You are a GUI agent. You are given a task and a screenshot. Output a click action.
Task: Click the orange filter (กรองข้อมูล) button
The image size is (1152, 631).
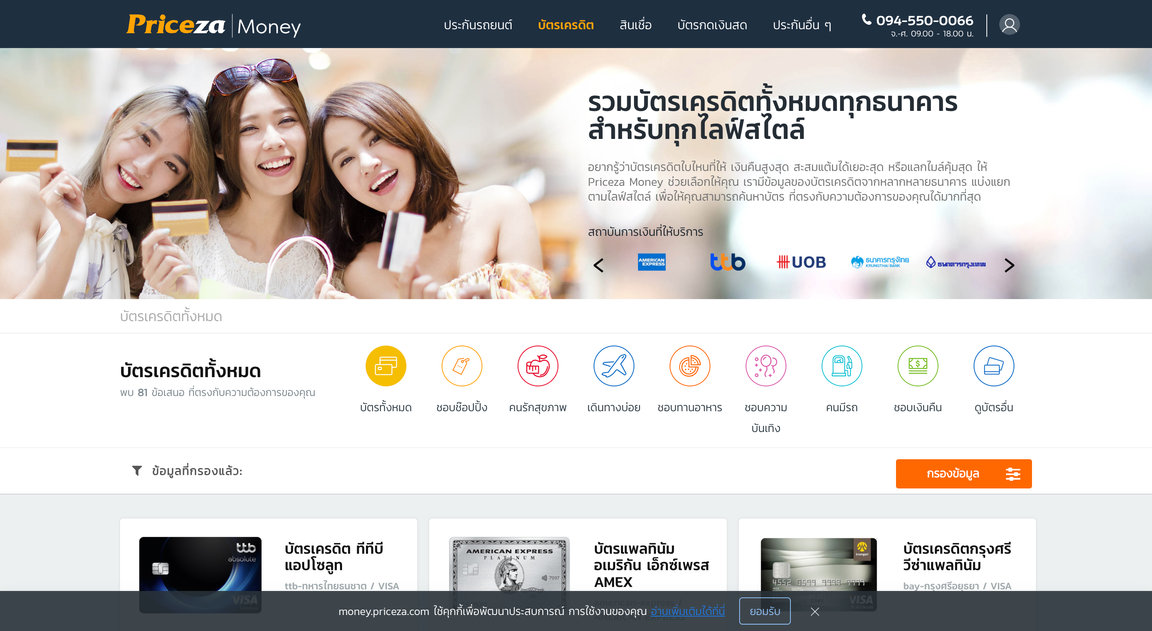point(963,474)
